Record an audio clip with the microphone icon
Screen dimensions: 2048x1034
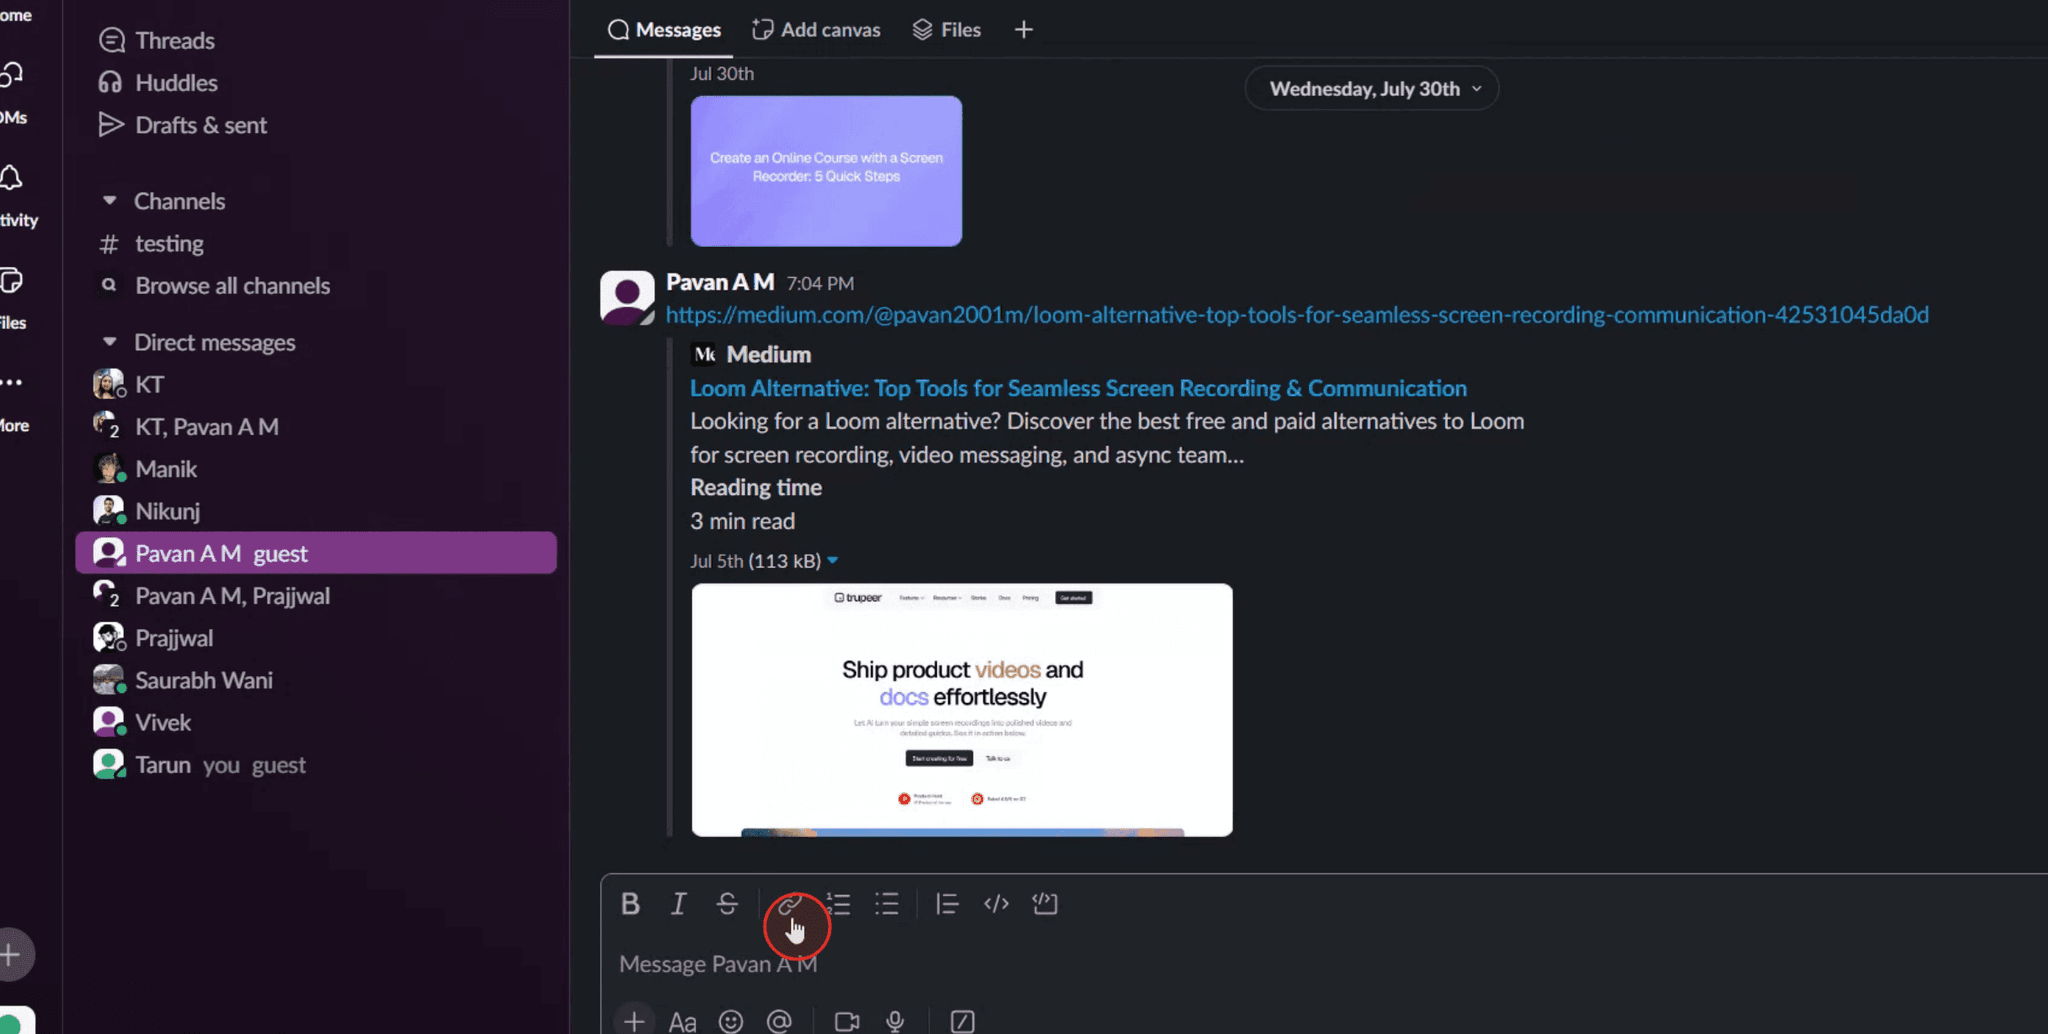click(x=894, y=1020)
